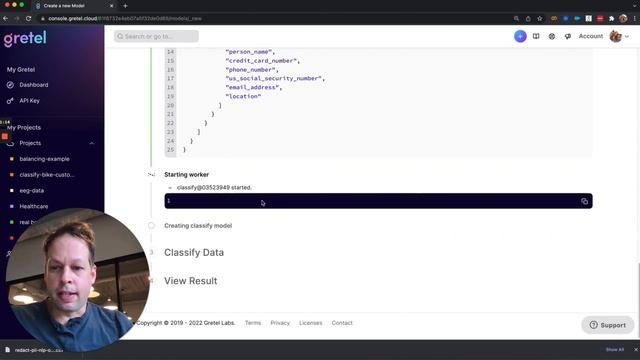The width and height of the screenshot is (640, 360).
Task: Click the browser zoom magnifier icon
Action: click(516, 18)
